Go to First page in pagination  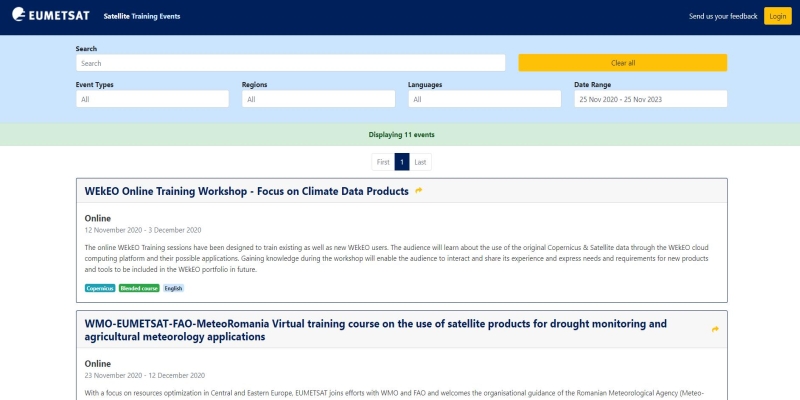(383, 162)
